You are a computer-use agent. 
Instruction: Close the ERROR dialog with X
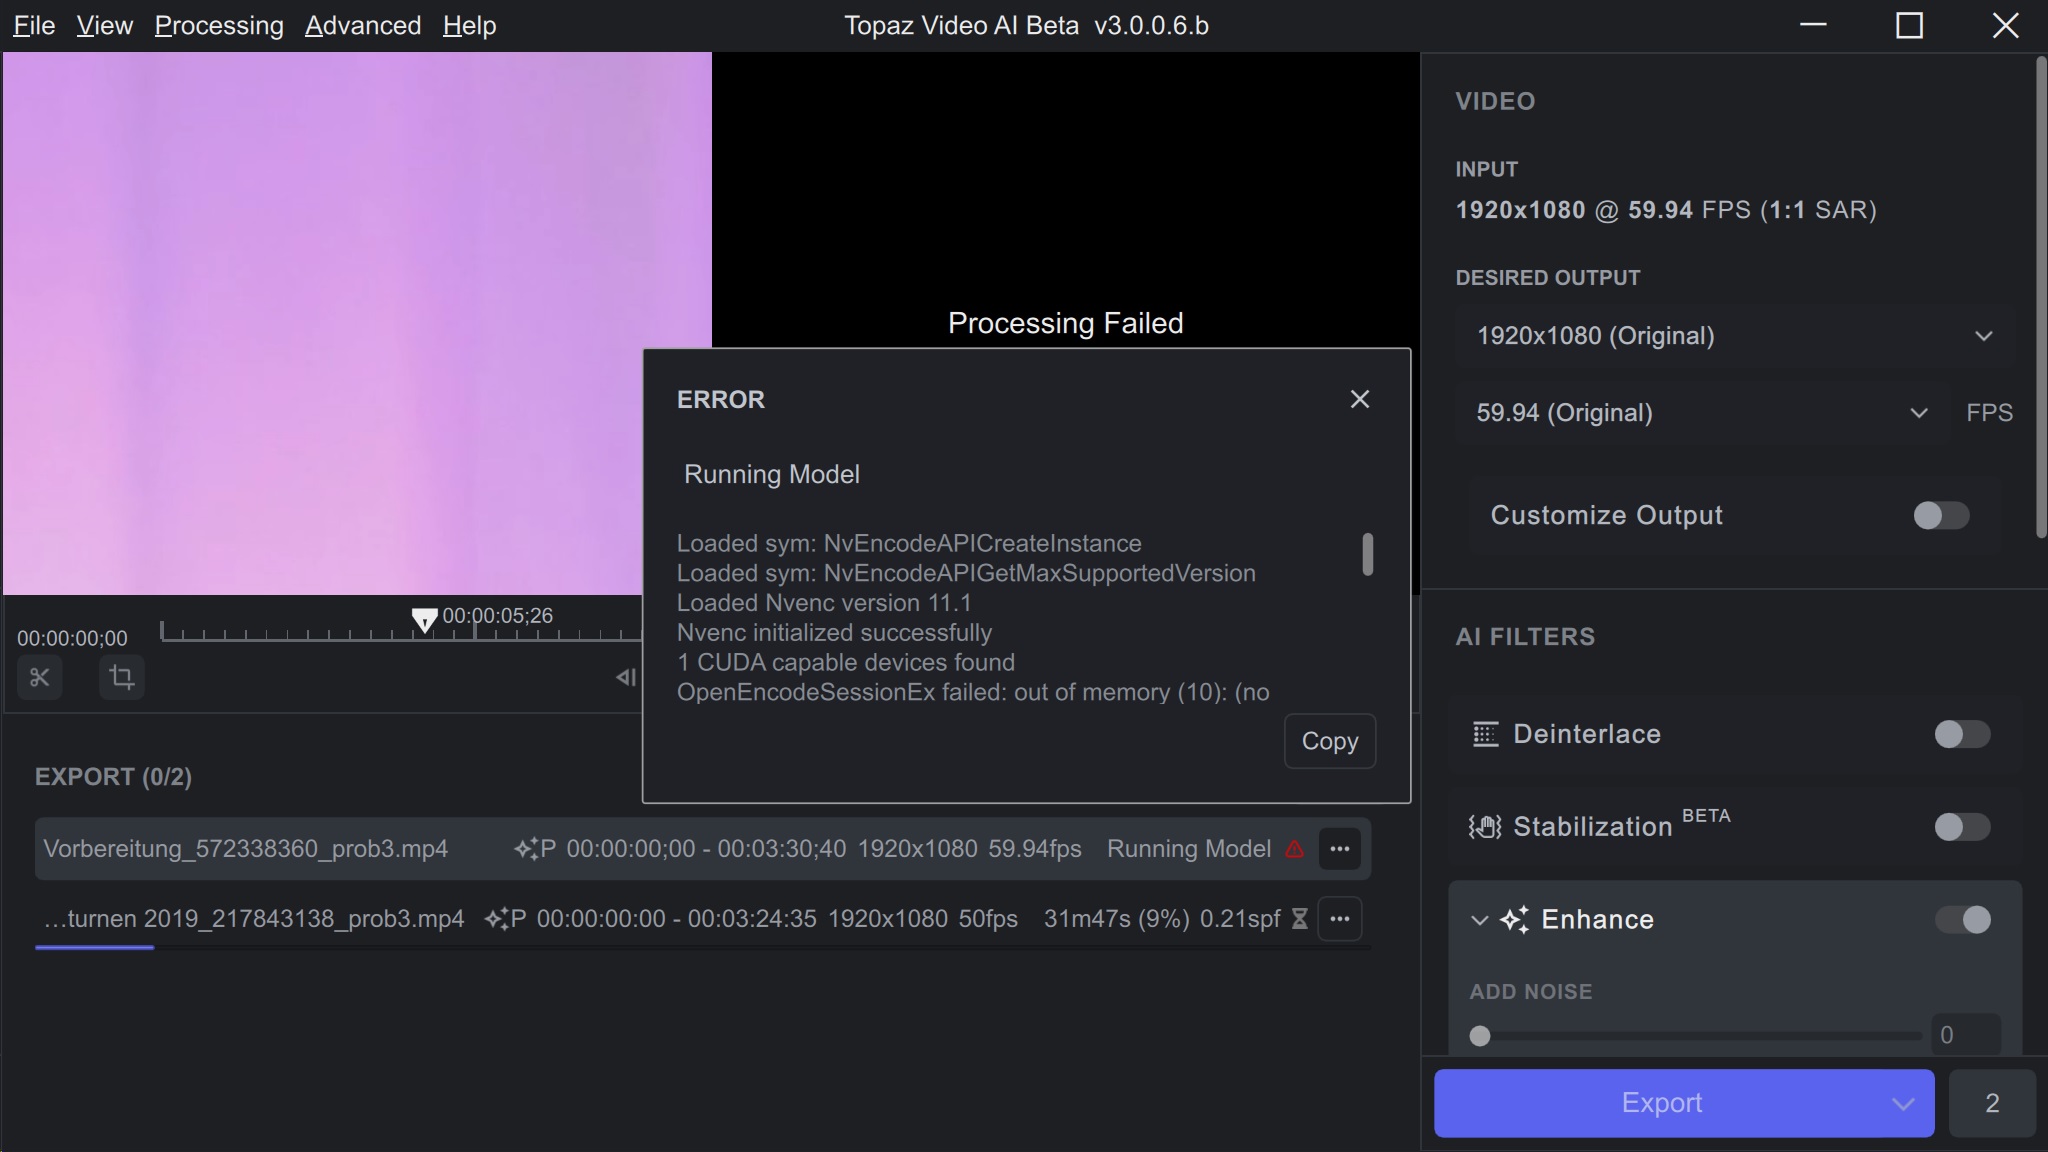[1359, 399]
